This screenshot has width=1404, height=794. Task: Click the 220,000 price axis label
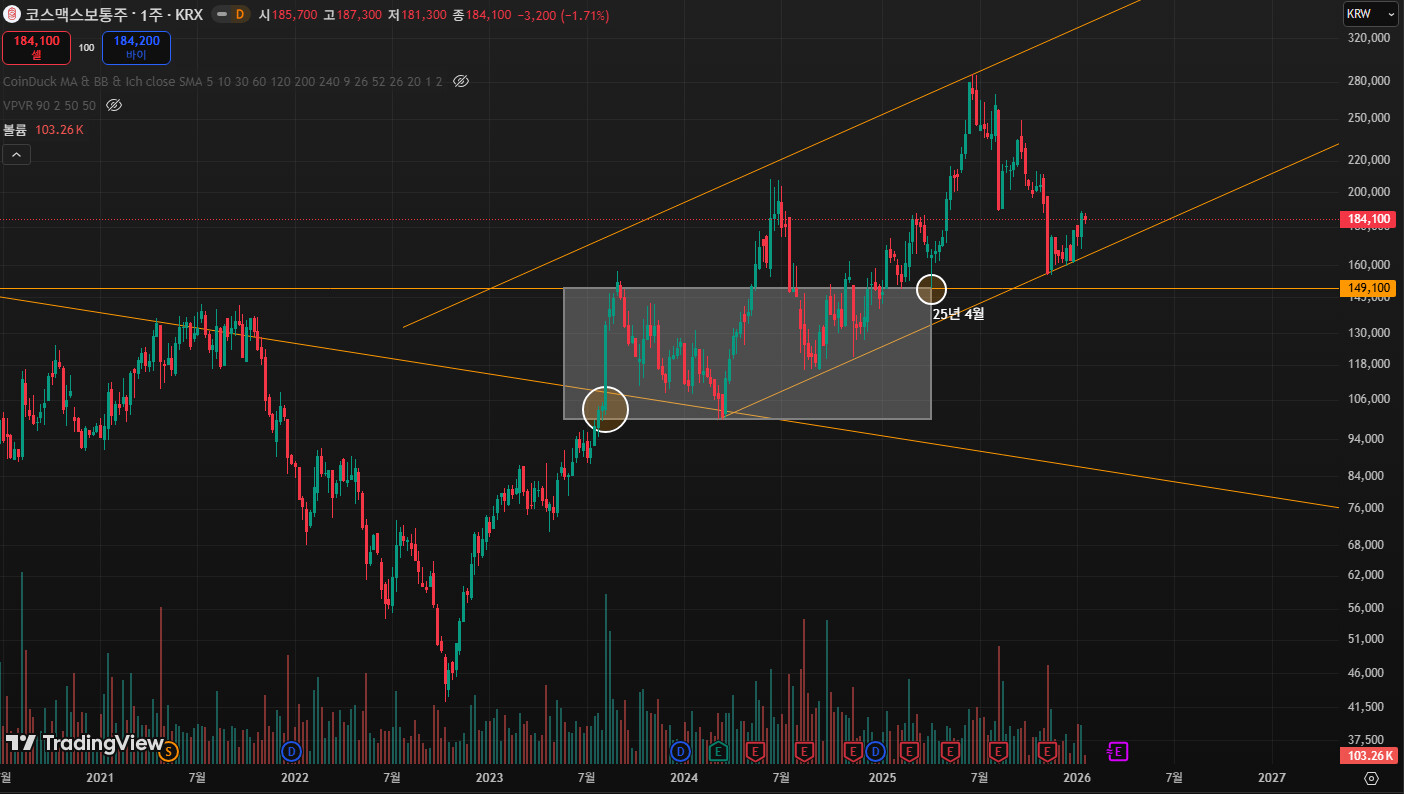point(1369,160)
